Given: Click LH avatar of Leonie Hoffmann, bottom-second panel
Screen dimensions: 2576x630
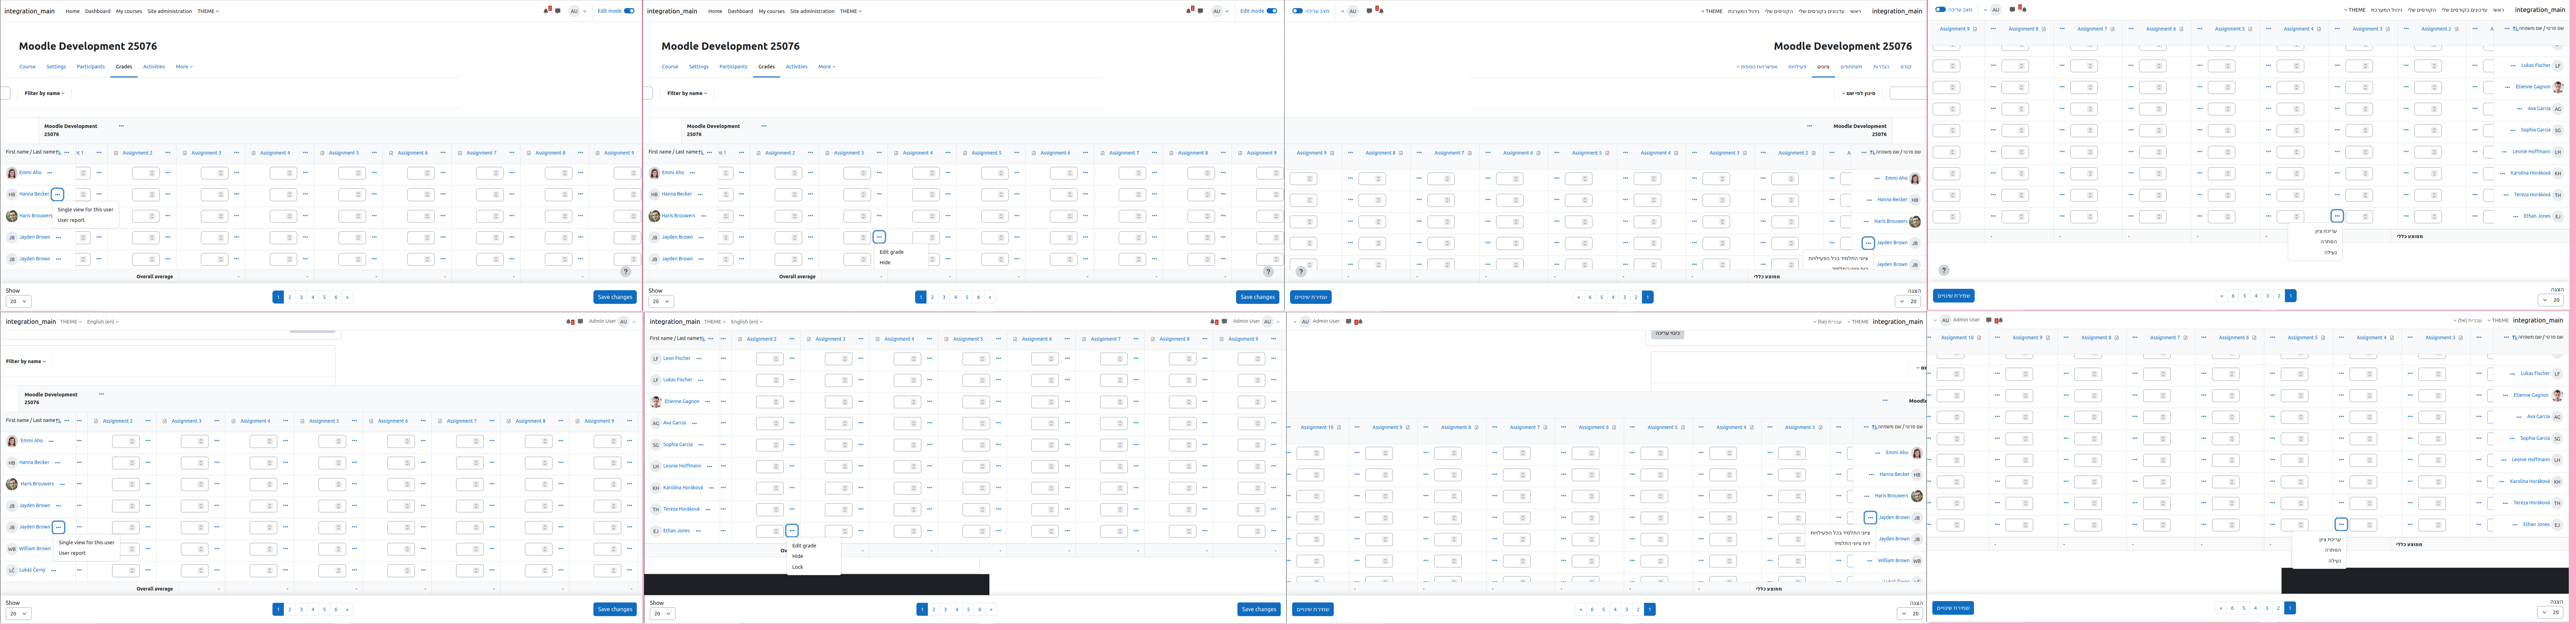Looking at the screenshot, I should [x=656, y=466].
